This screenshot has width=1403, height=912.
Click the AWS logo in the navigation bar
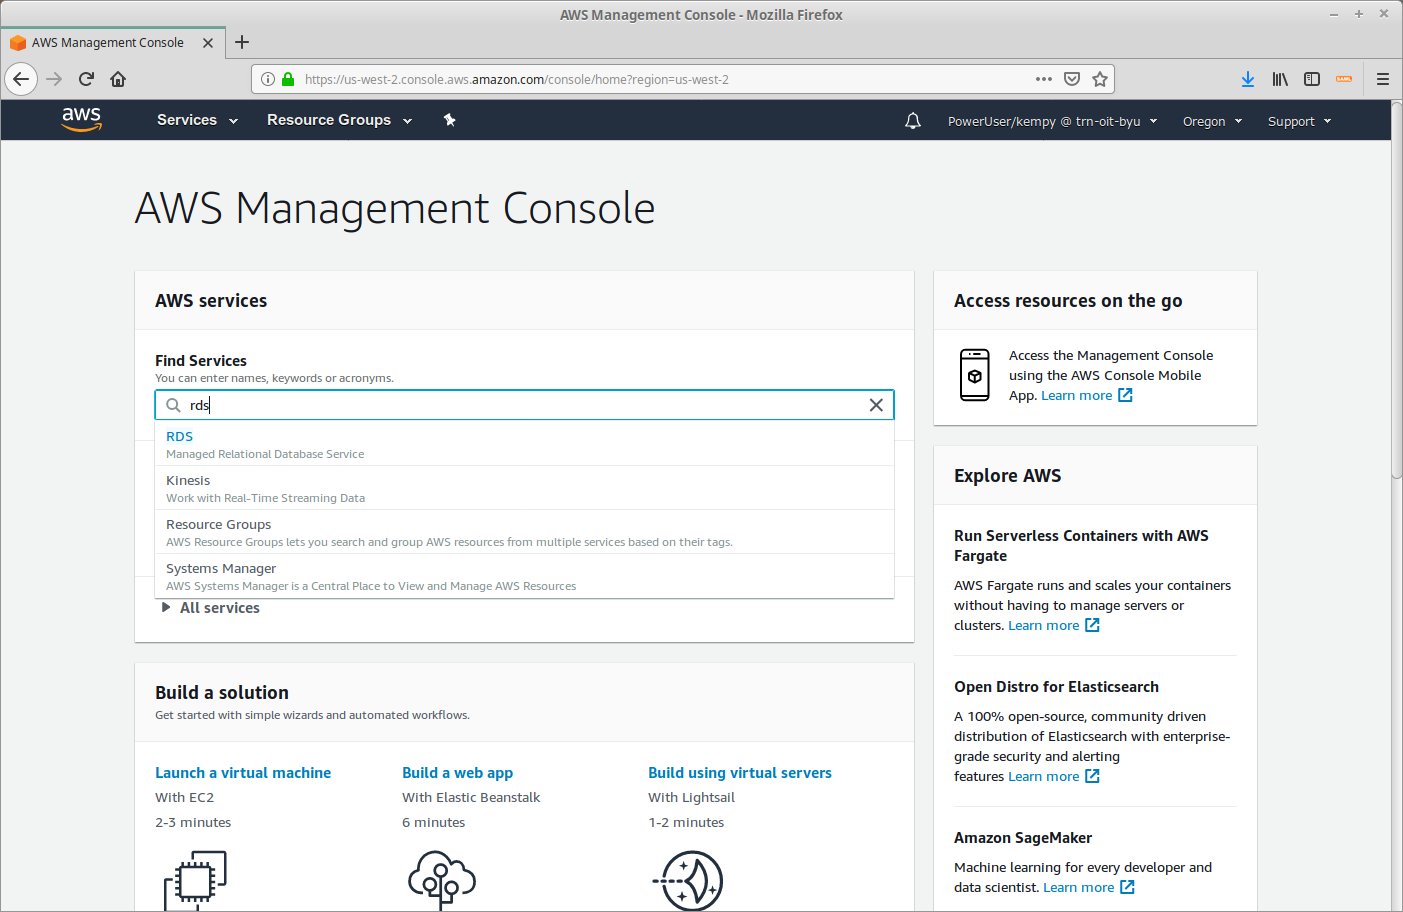(81, 120)
